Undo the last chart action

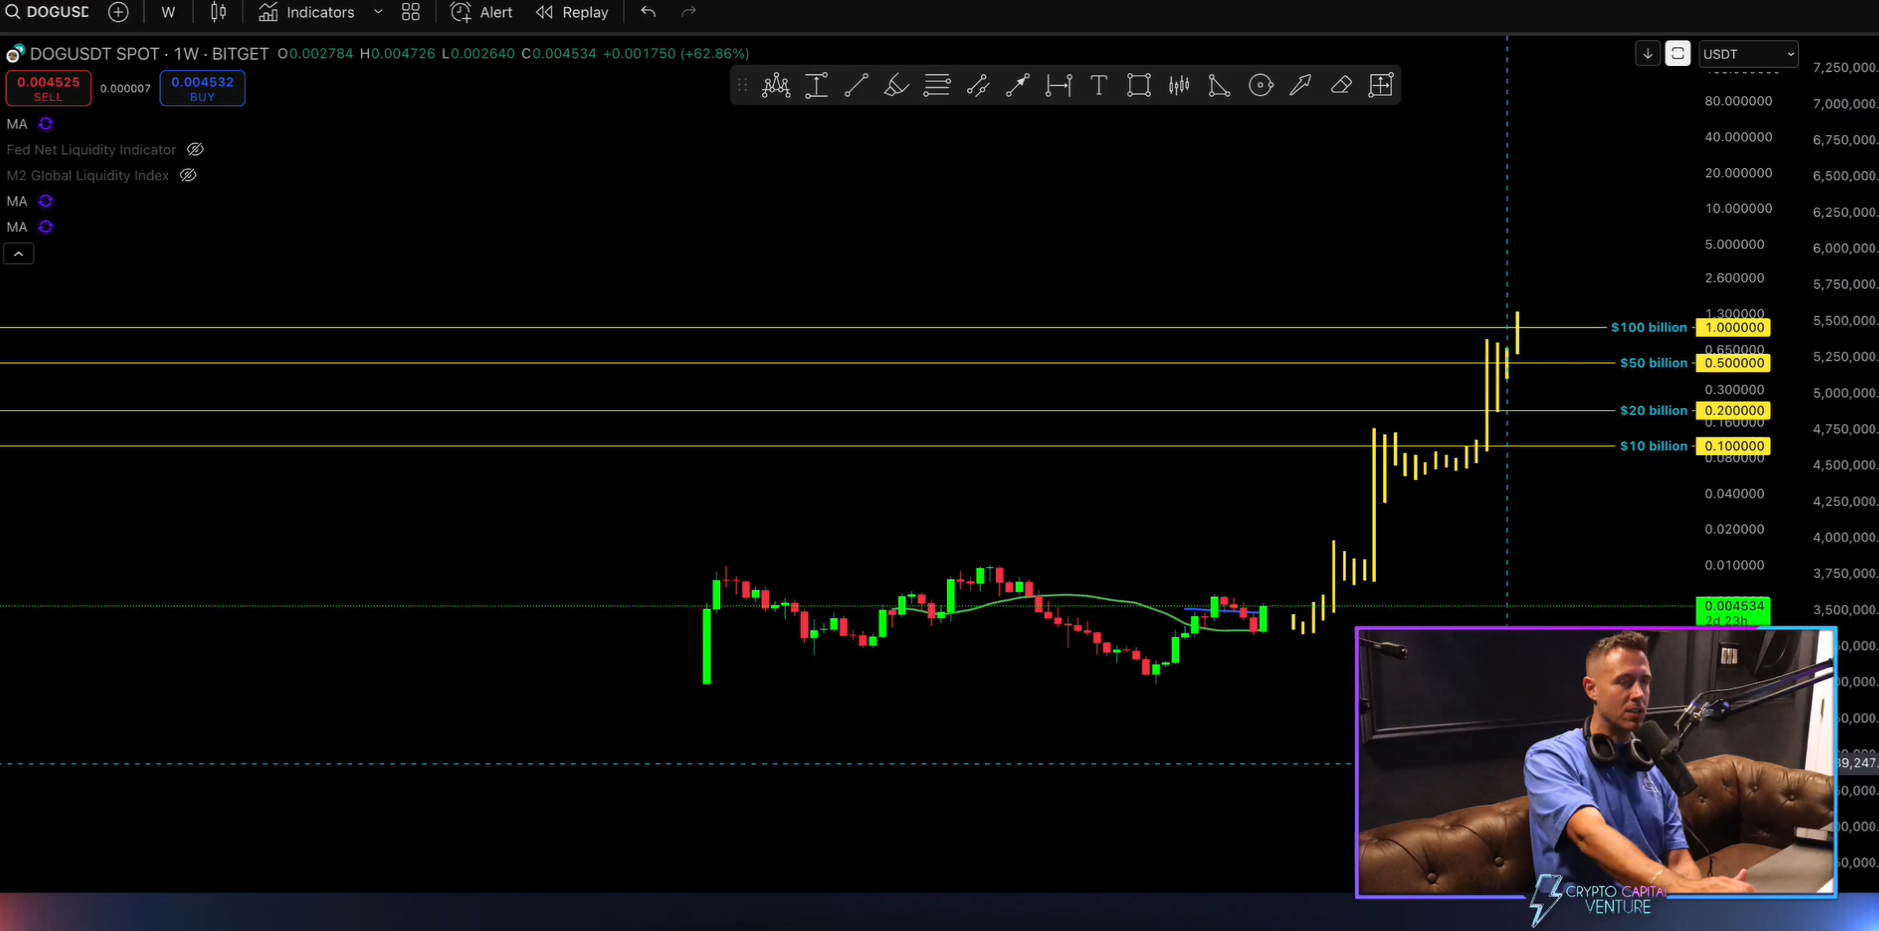(648, 12)
